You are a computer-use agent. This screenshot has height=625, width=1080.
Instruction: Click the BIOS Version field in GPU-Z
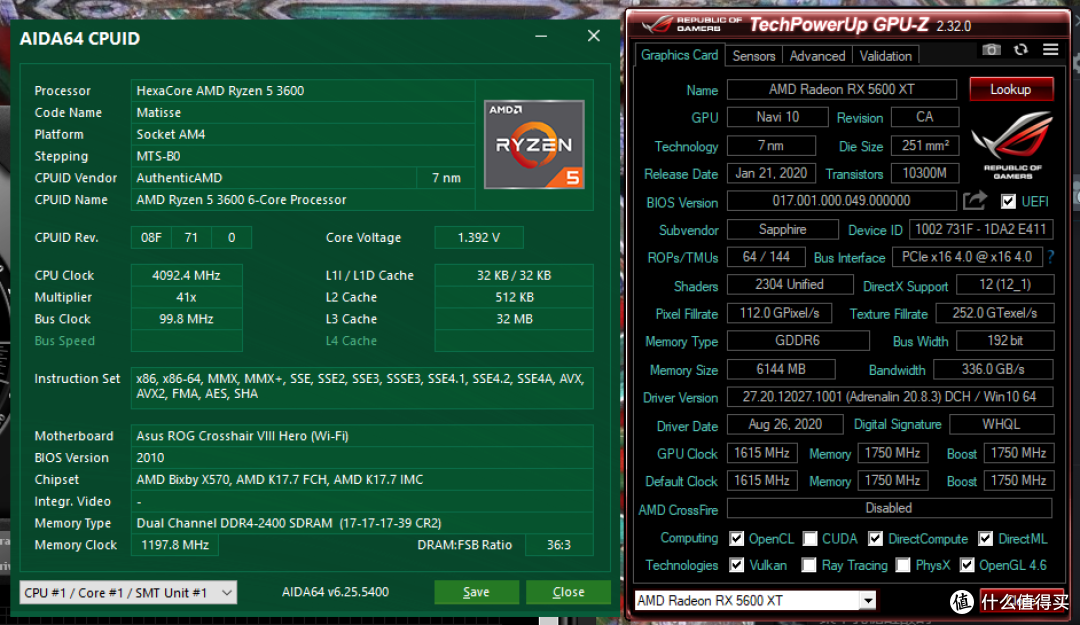(842, 201)
